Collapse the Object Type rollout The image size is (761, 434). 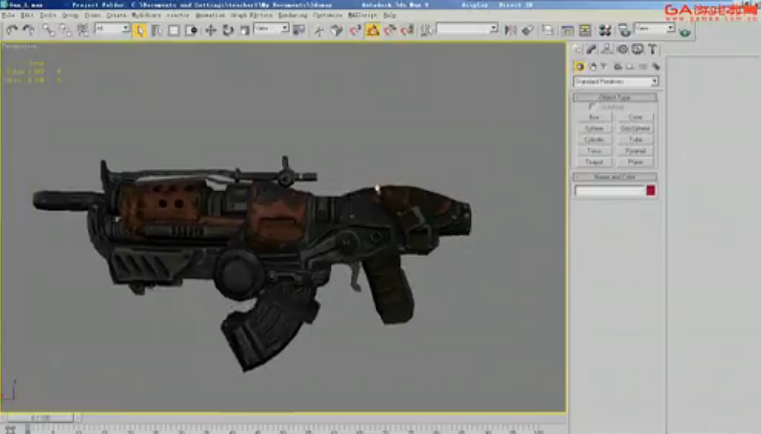click(614, 97)
